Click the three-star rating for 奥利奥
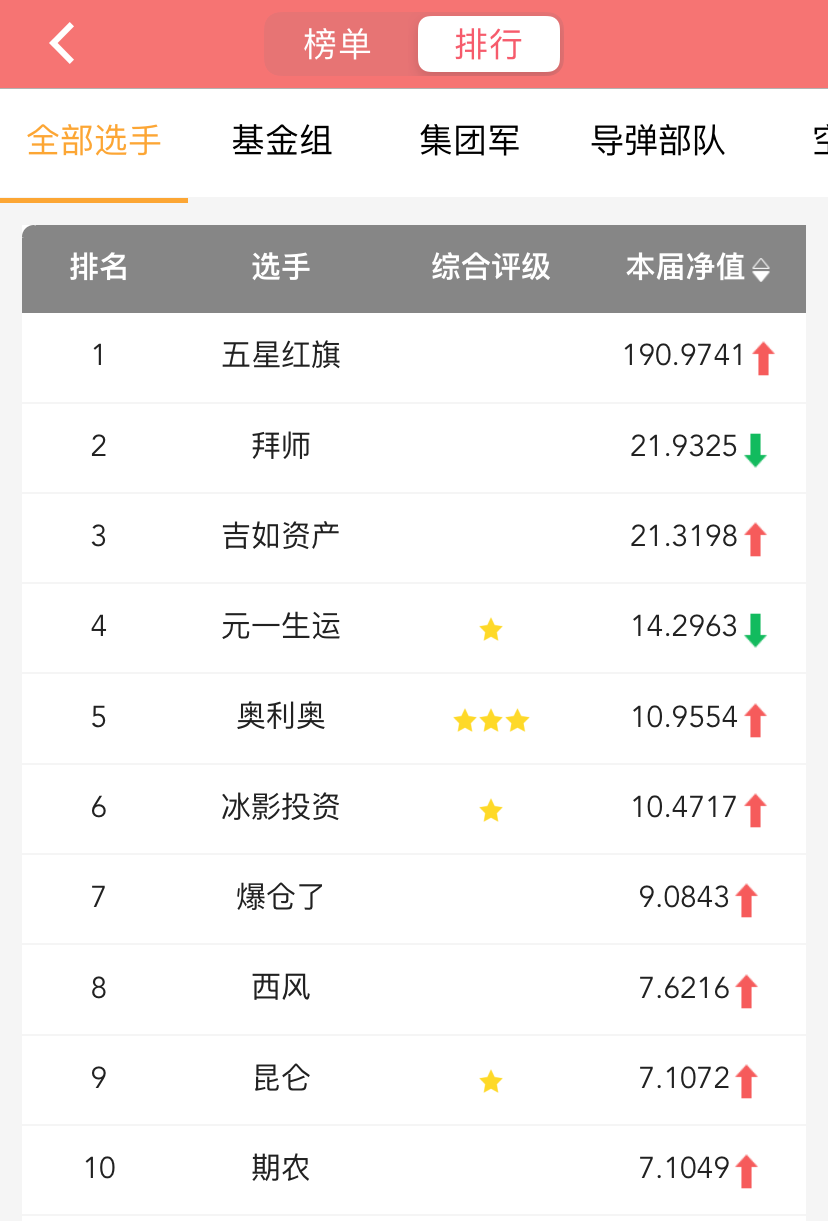The image size is (828, 1221). coord(491,720)
